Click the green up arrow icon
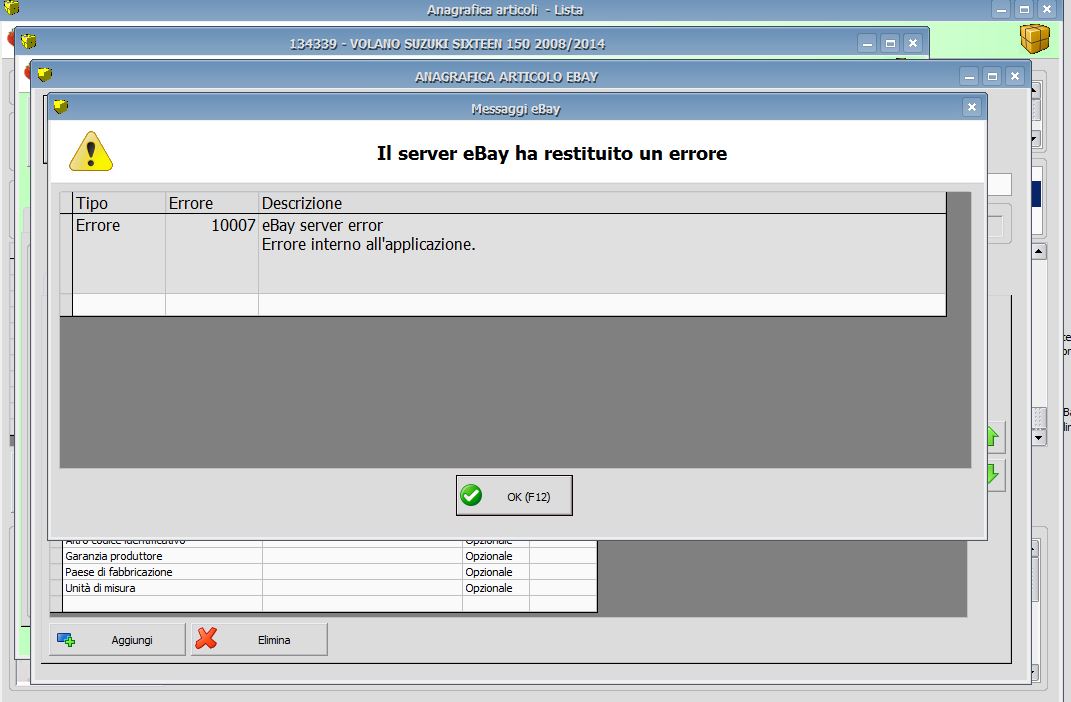This screenshot has height=702, width=1071. click(994, 436)
